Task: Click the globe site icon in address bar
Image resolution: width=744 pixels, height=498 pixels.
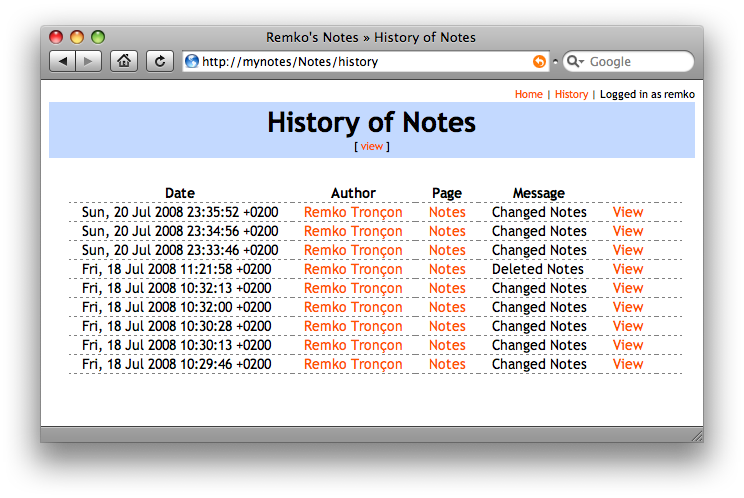Action: tap(192, 62)
